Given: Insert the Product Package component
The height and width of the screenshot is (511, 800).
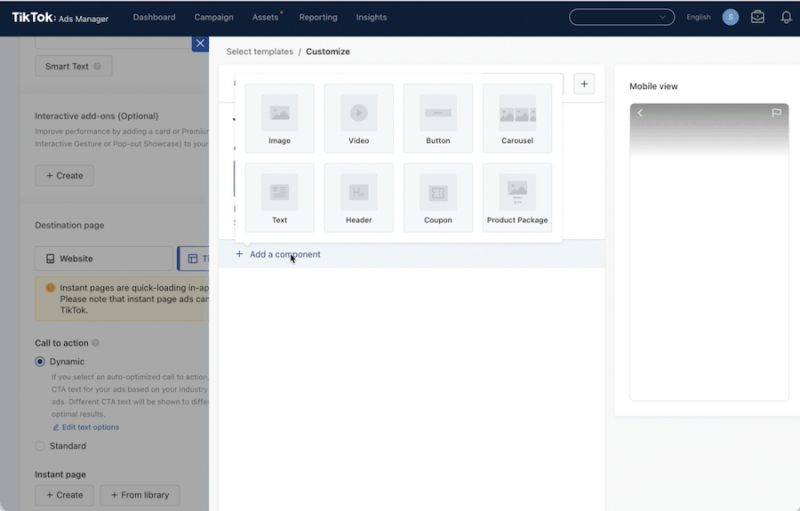Looking at the screenshot, I should pyautogui.click(x=517, y=197).
